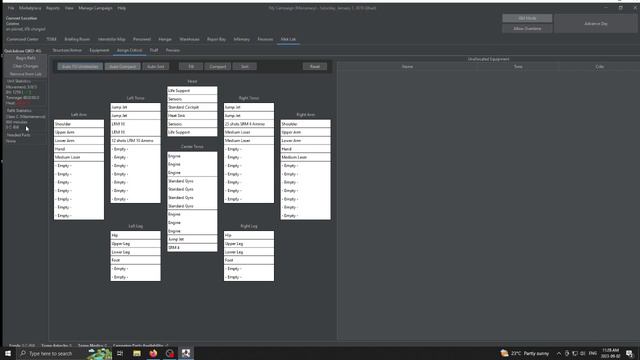Switch to Briefing Room tab
This screenshot has width=640, height=360.
77,39
